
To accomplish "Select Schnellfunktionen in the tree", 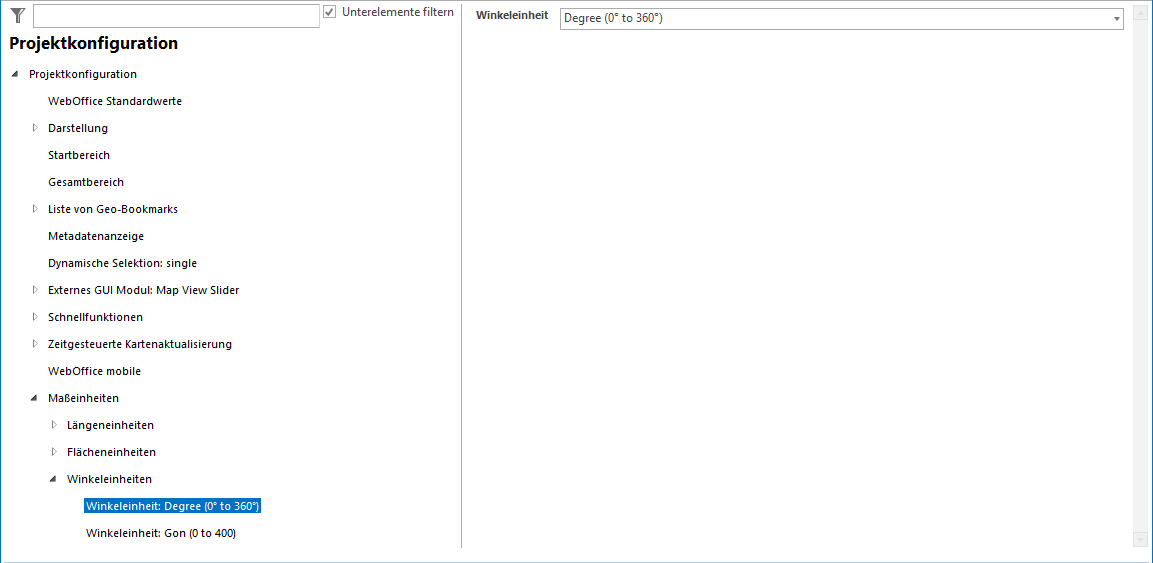I will [x=96, y=317].
